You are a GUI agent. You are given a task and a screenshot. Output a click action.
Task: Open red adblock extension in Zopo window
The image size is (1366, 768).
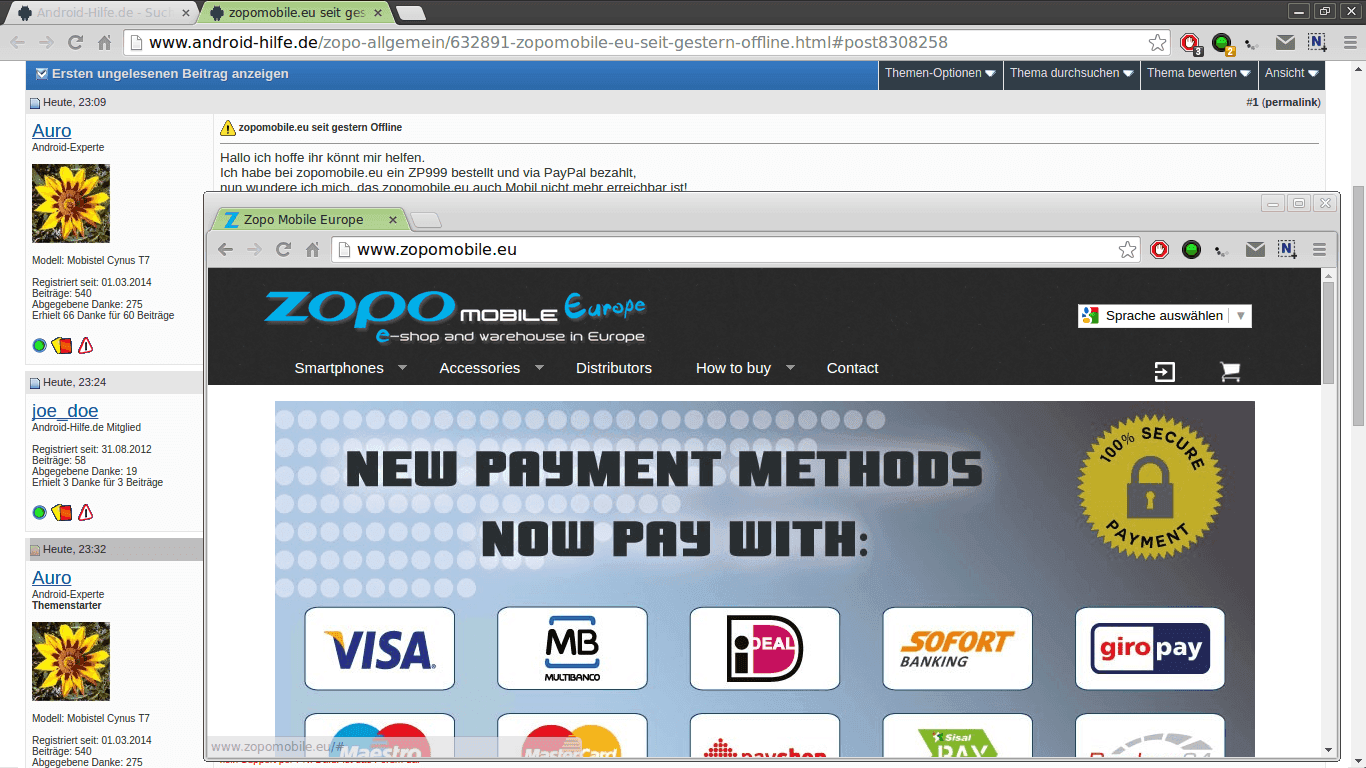click(x=1159, y=249)
